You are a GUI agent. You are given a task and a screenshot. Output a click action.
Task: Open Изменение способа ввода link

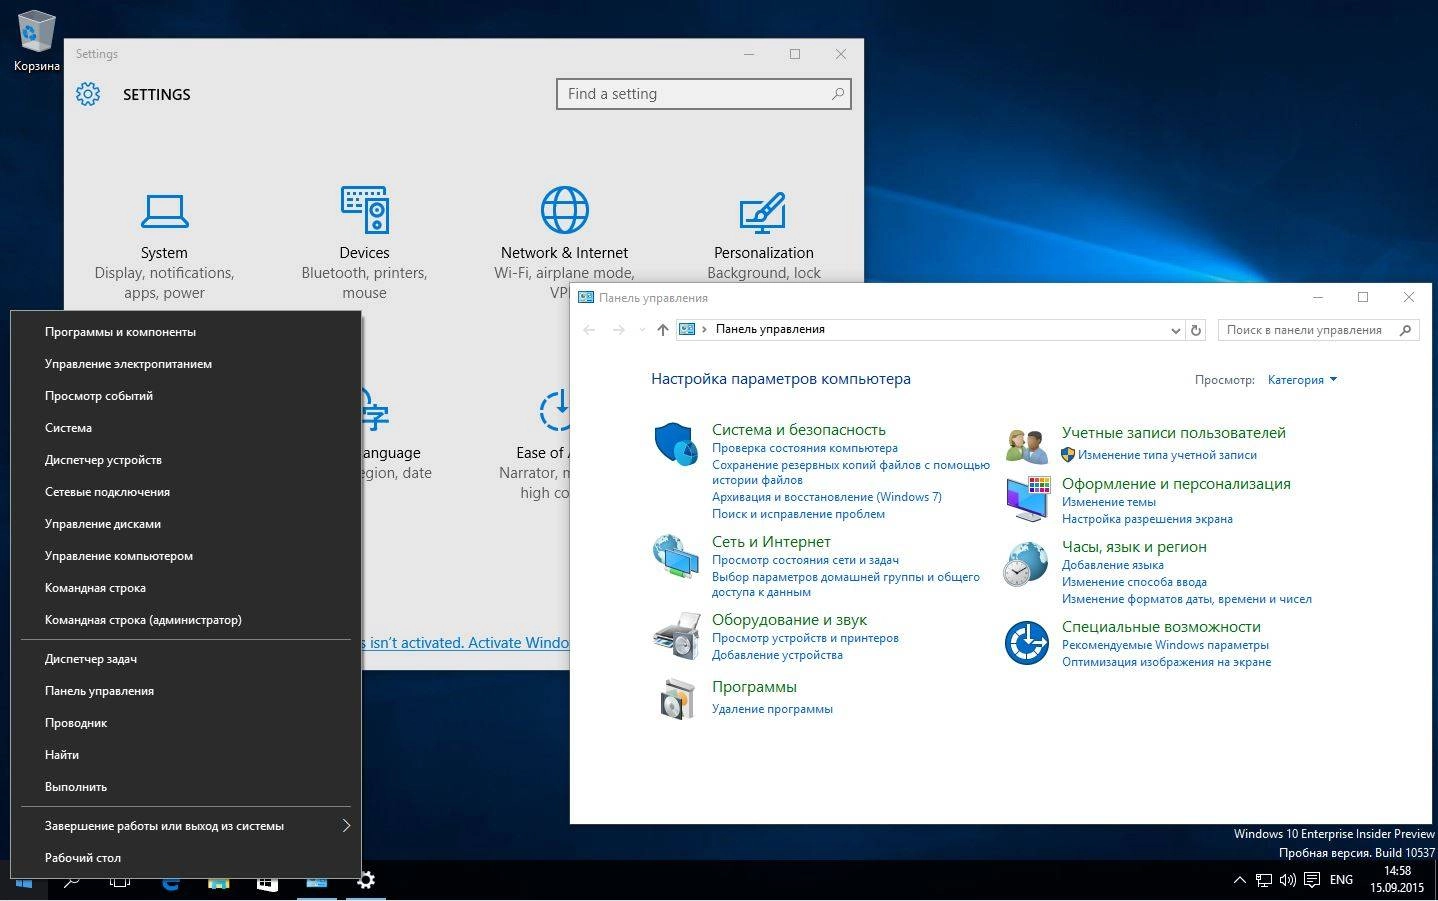click(1134, 582)
